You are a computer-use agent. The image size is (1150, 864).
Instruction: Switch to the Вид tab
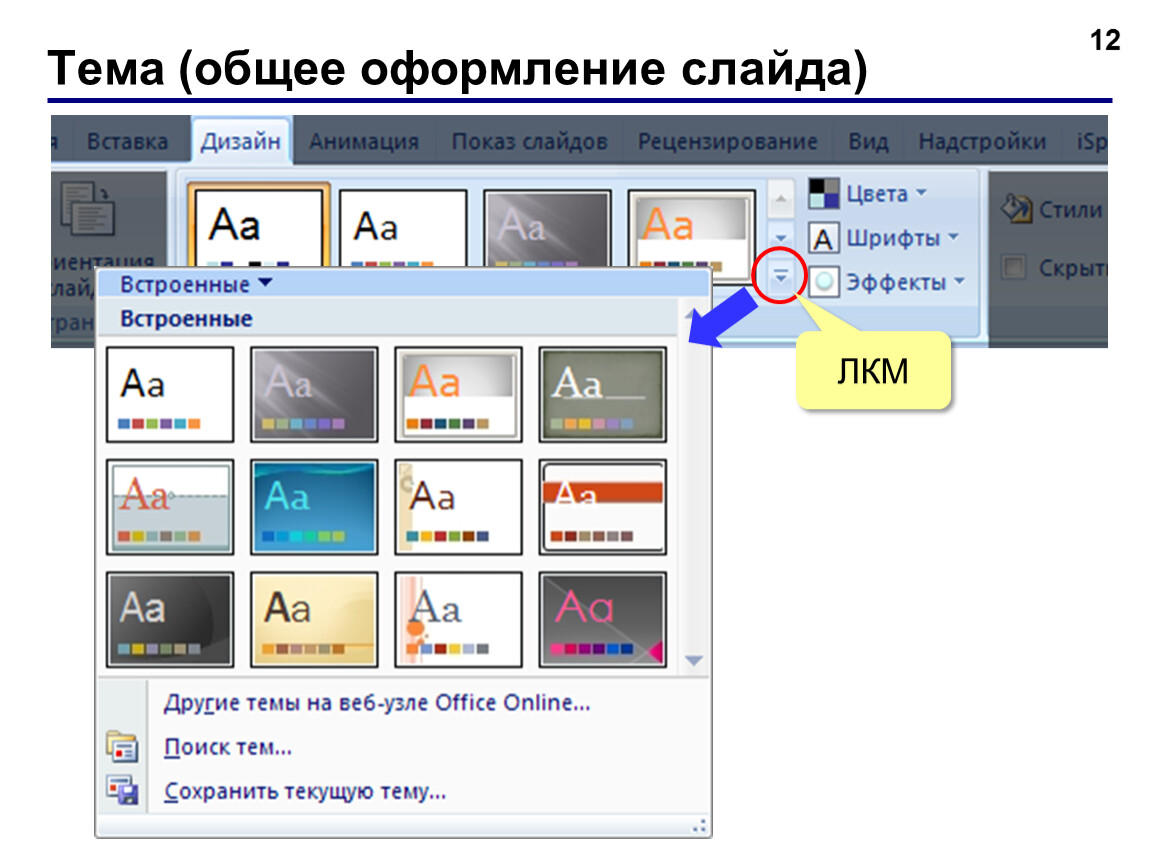click(x=868, y=141)
